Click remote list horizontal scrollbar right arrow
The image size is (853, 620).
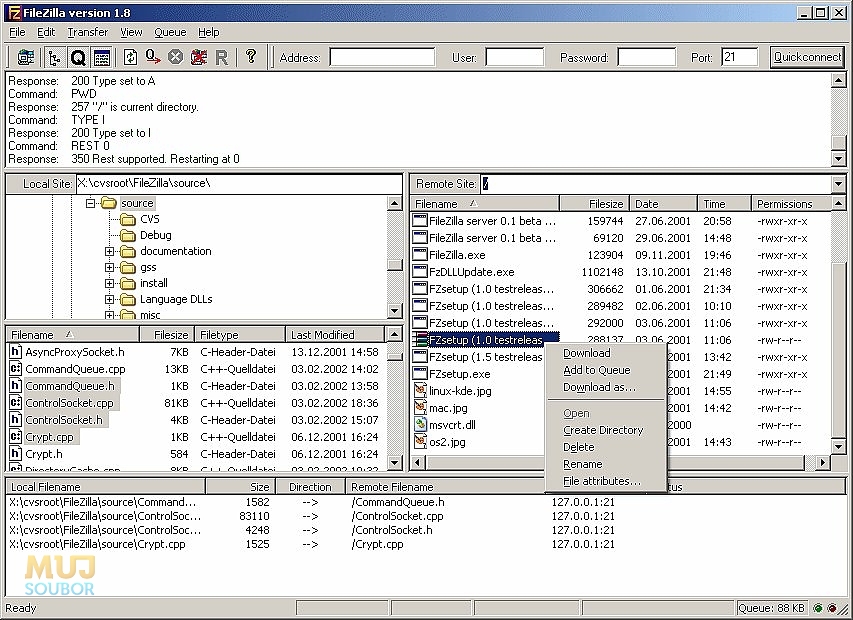pos(823,462)
